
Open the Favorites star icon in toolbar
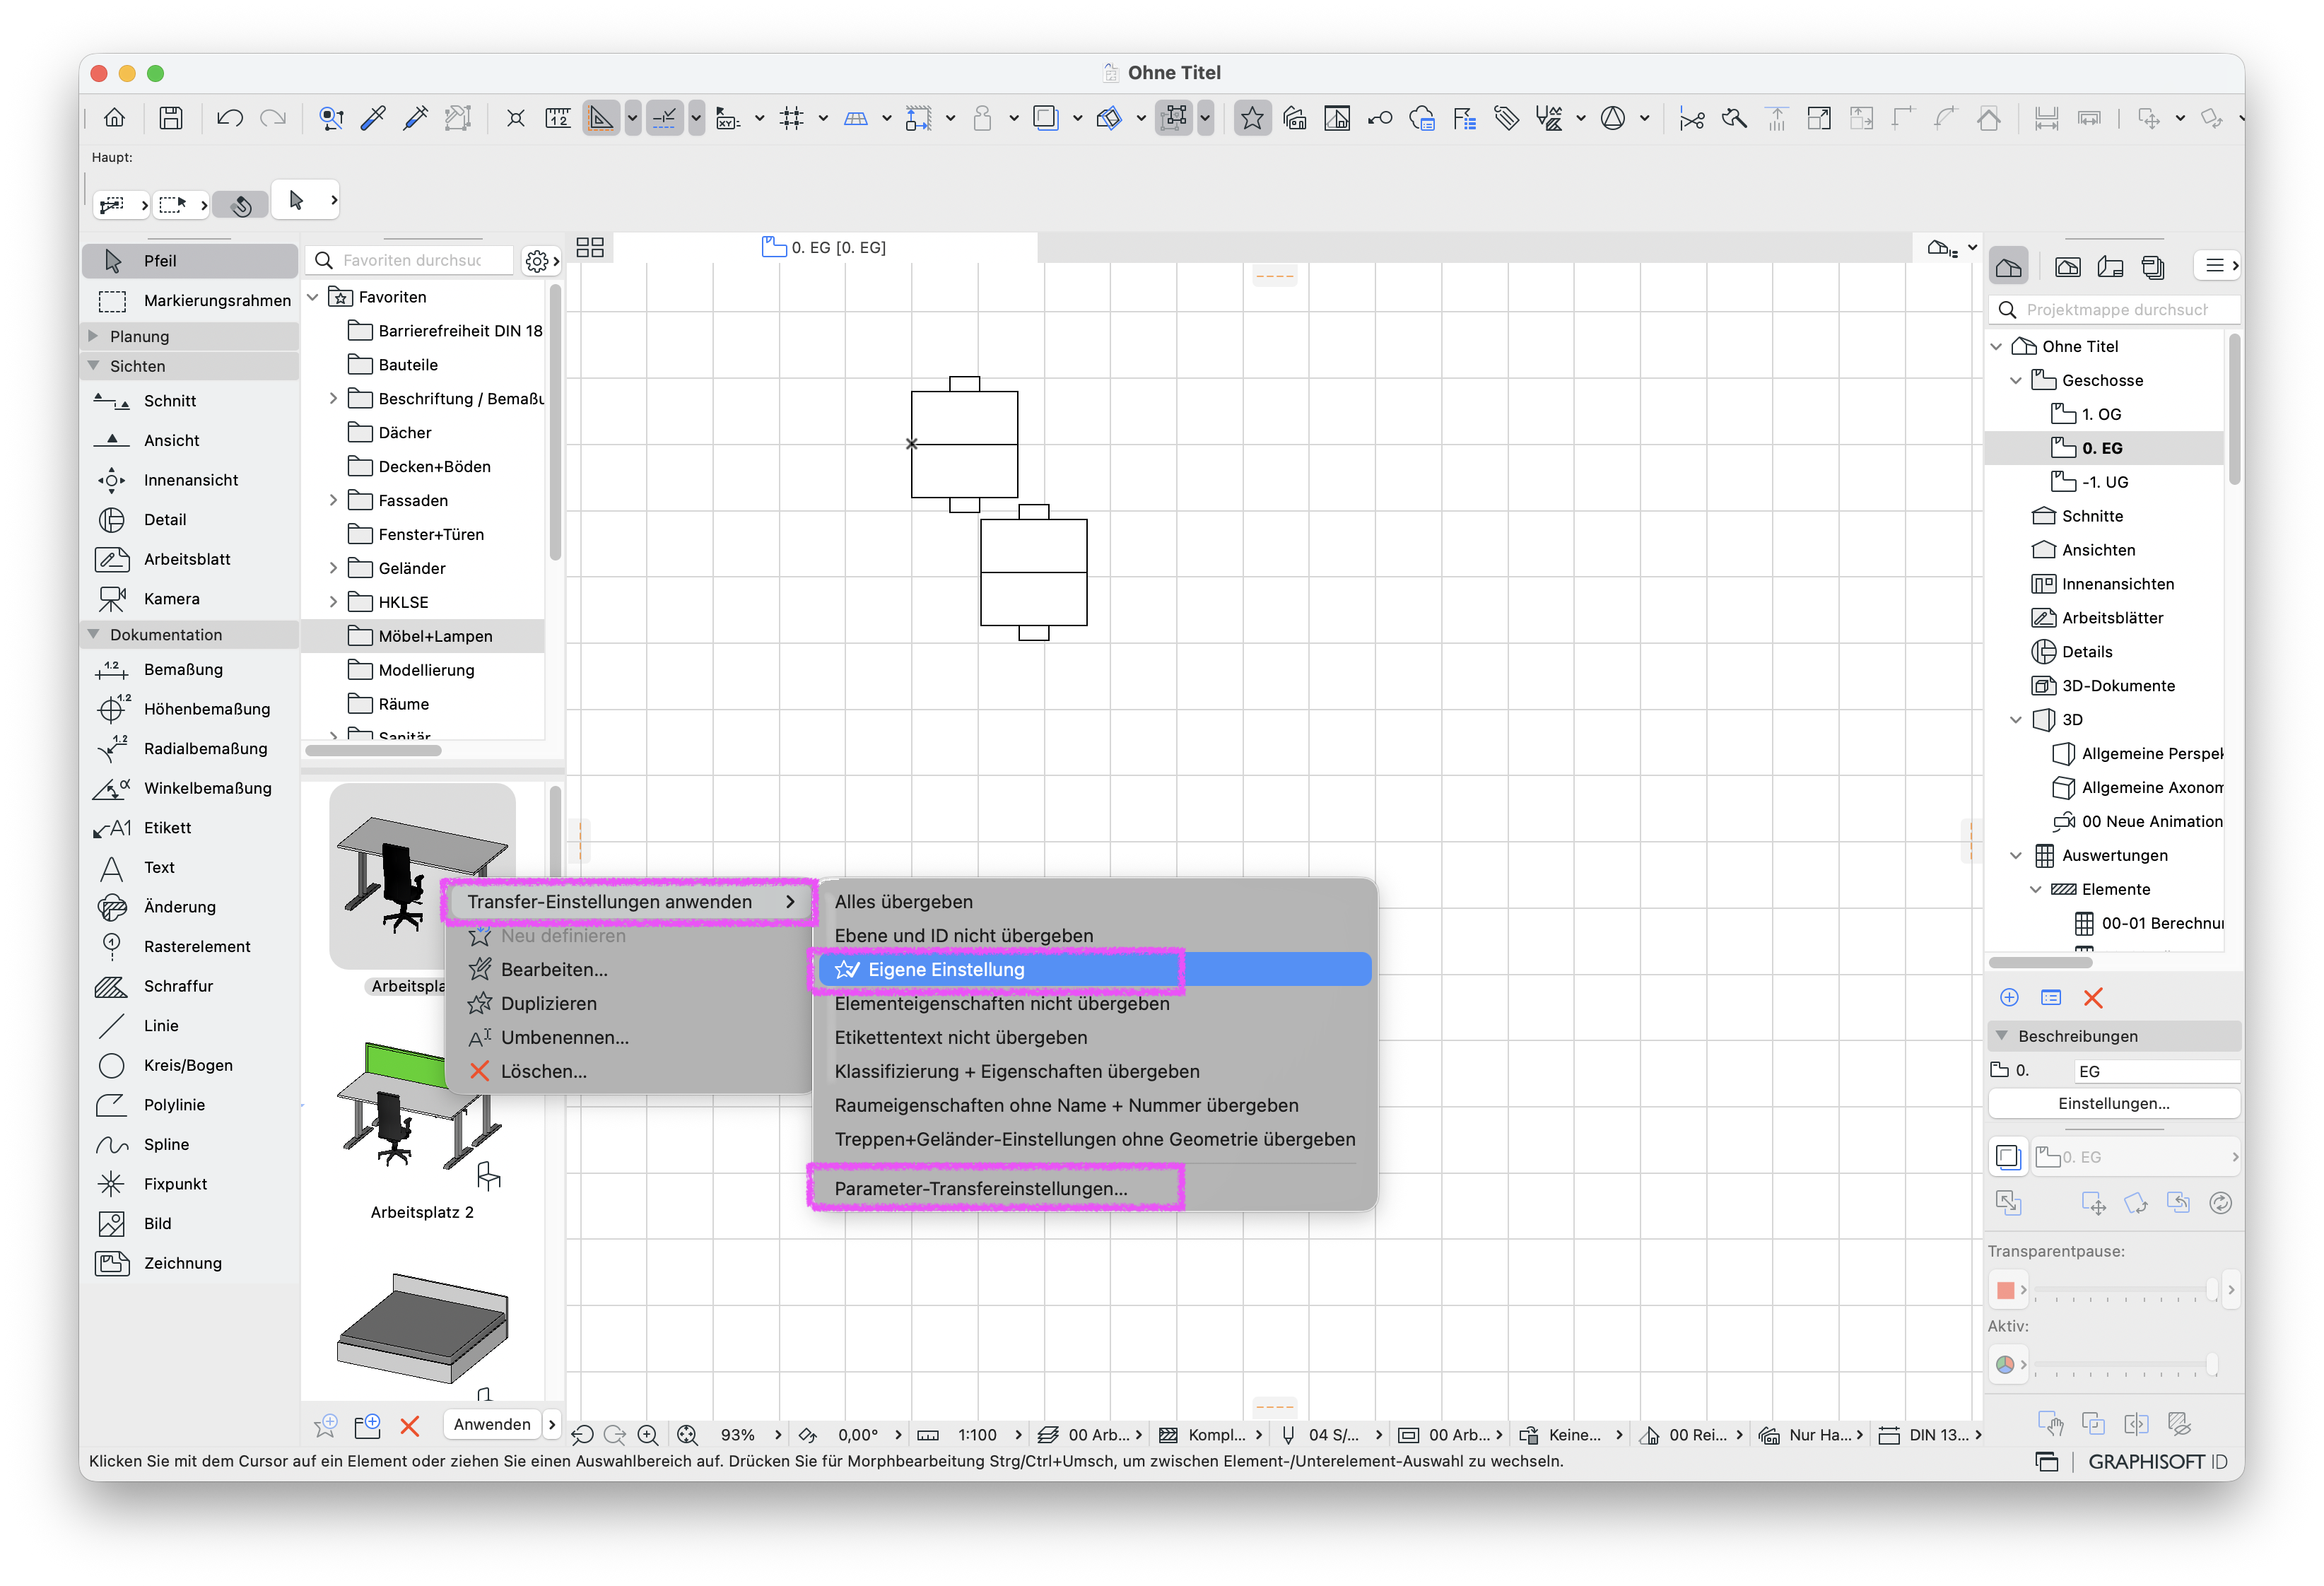pyautogui.click(x=1251, y=118)
